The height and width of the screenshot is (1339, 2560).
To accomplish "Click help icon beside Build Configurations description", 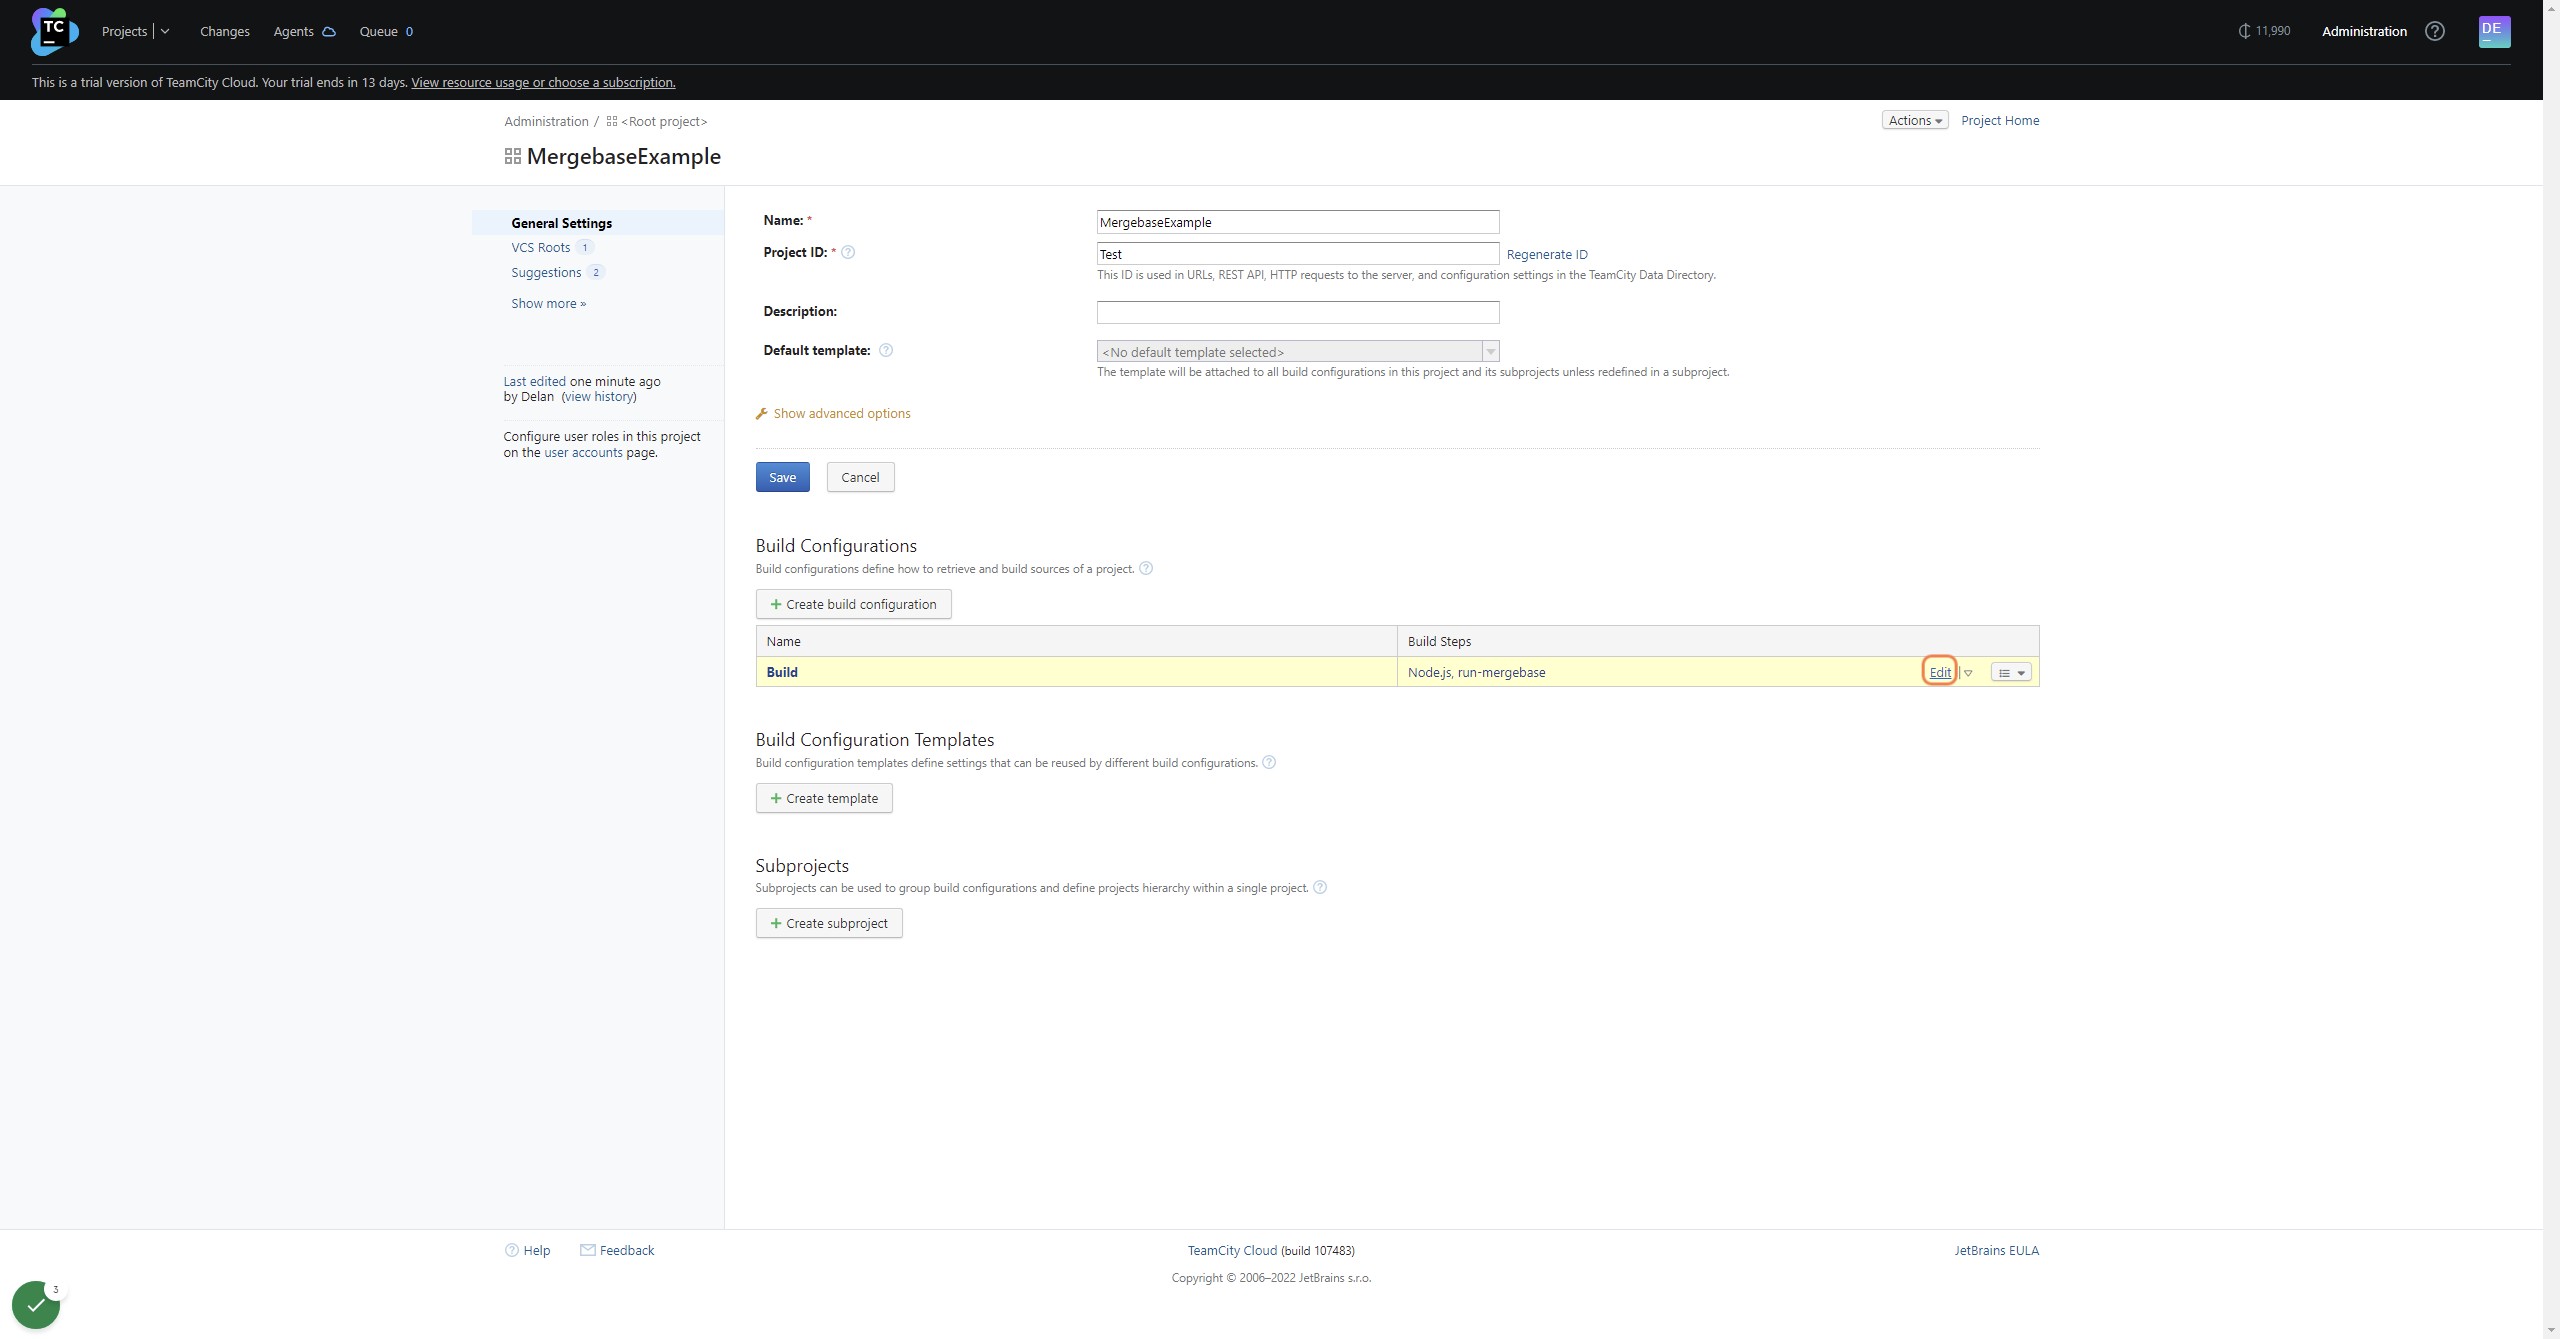I will [x=1146, y=568].
